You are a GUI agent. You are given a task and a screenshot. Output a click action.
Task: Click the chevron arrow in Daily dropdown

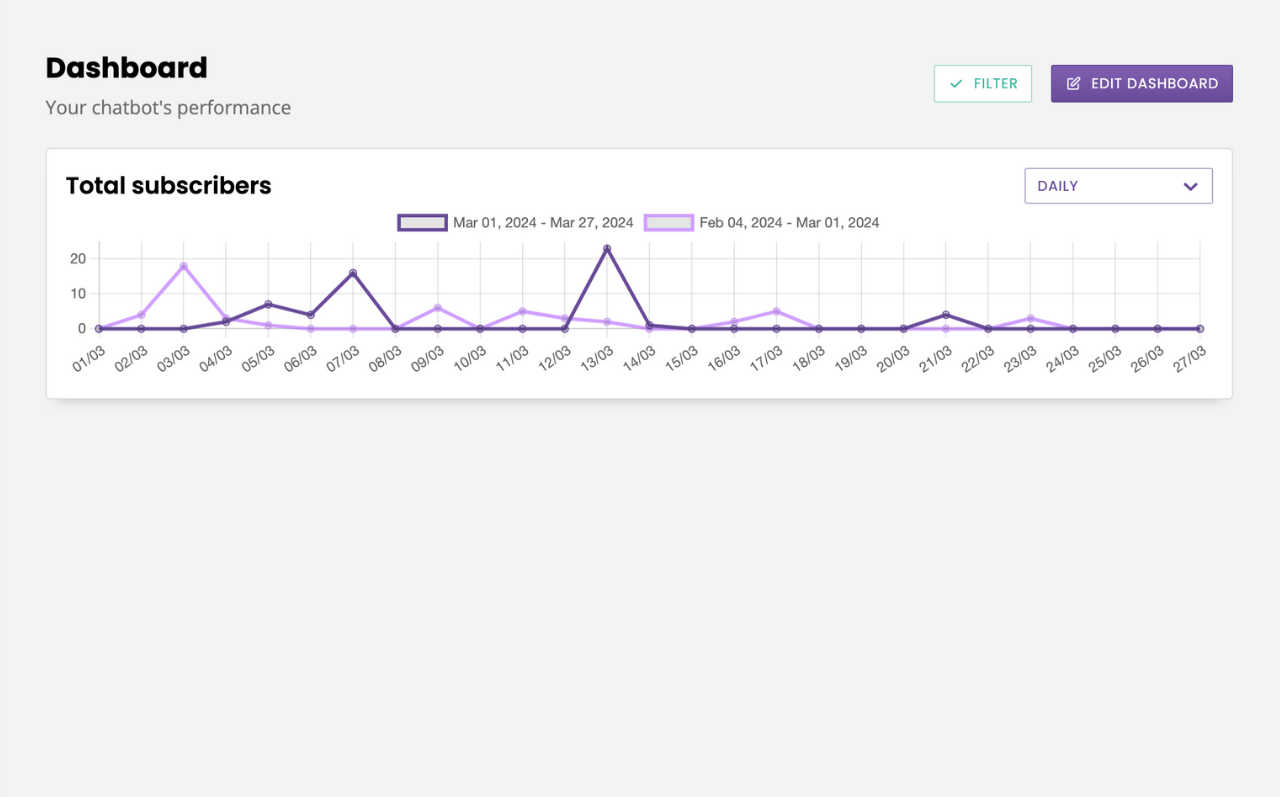click(1190, 186)
